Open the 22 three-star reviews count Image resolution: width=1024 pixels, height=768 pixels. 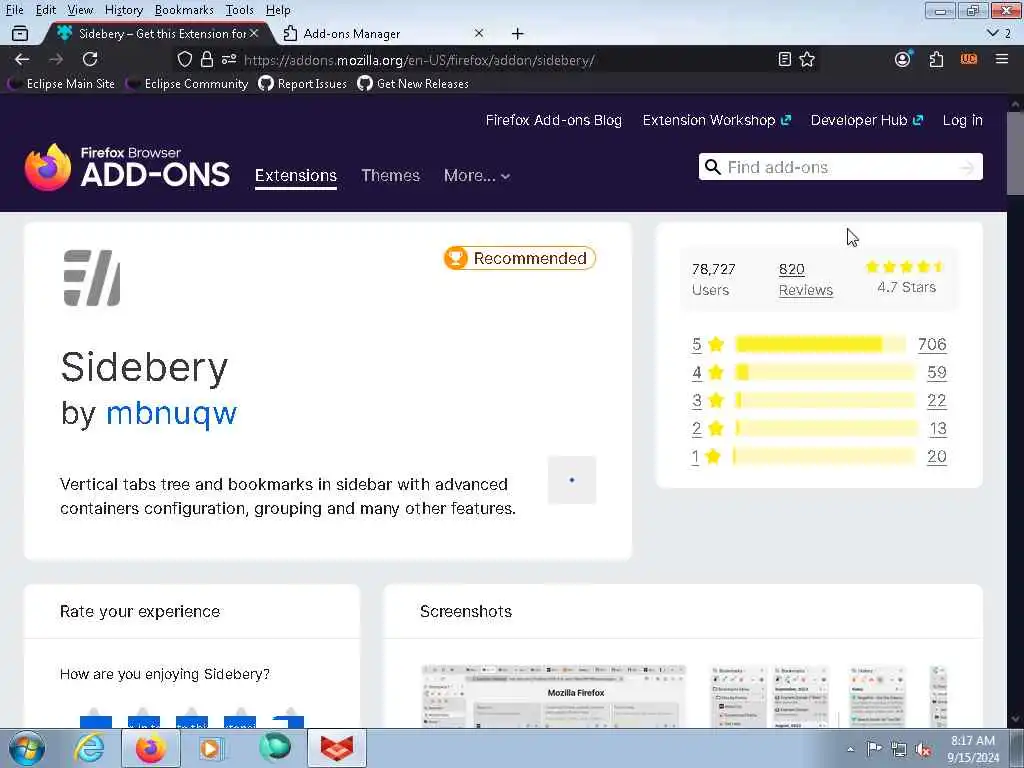936,400
